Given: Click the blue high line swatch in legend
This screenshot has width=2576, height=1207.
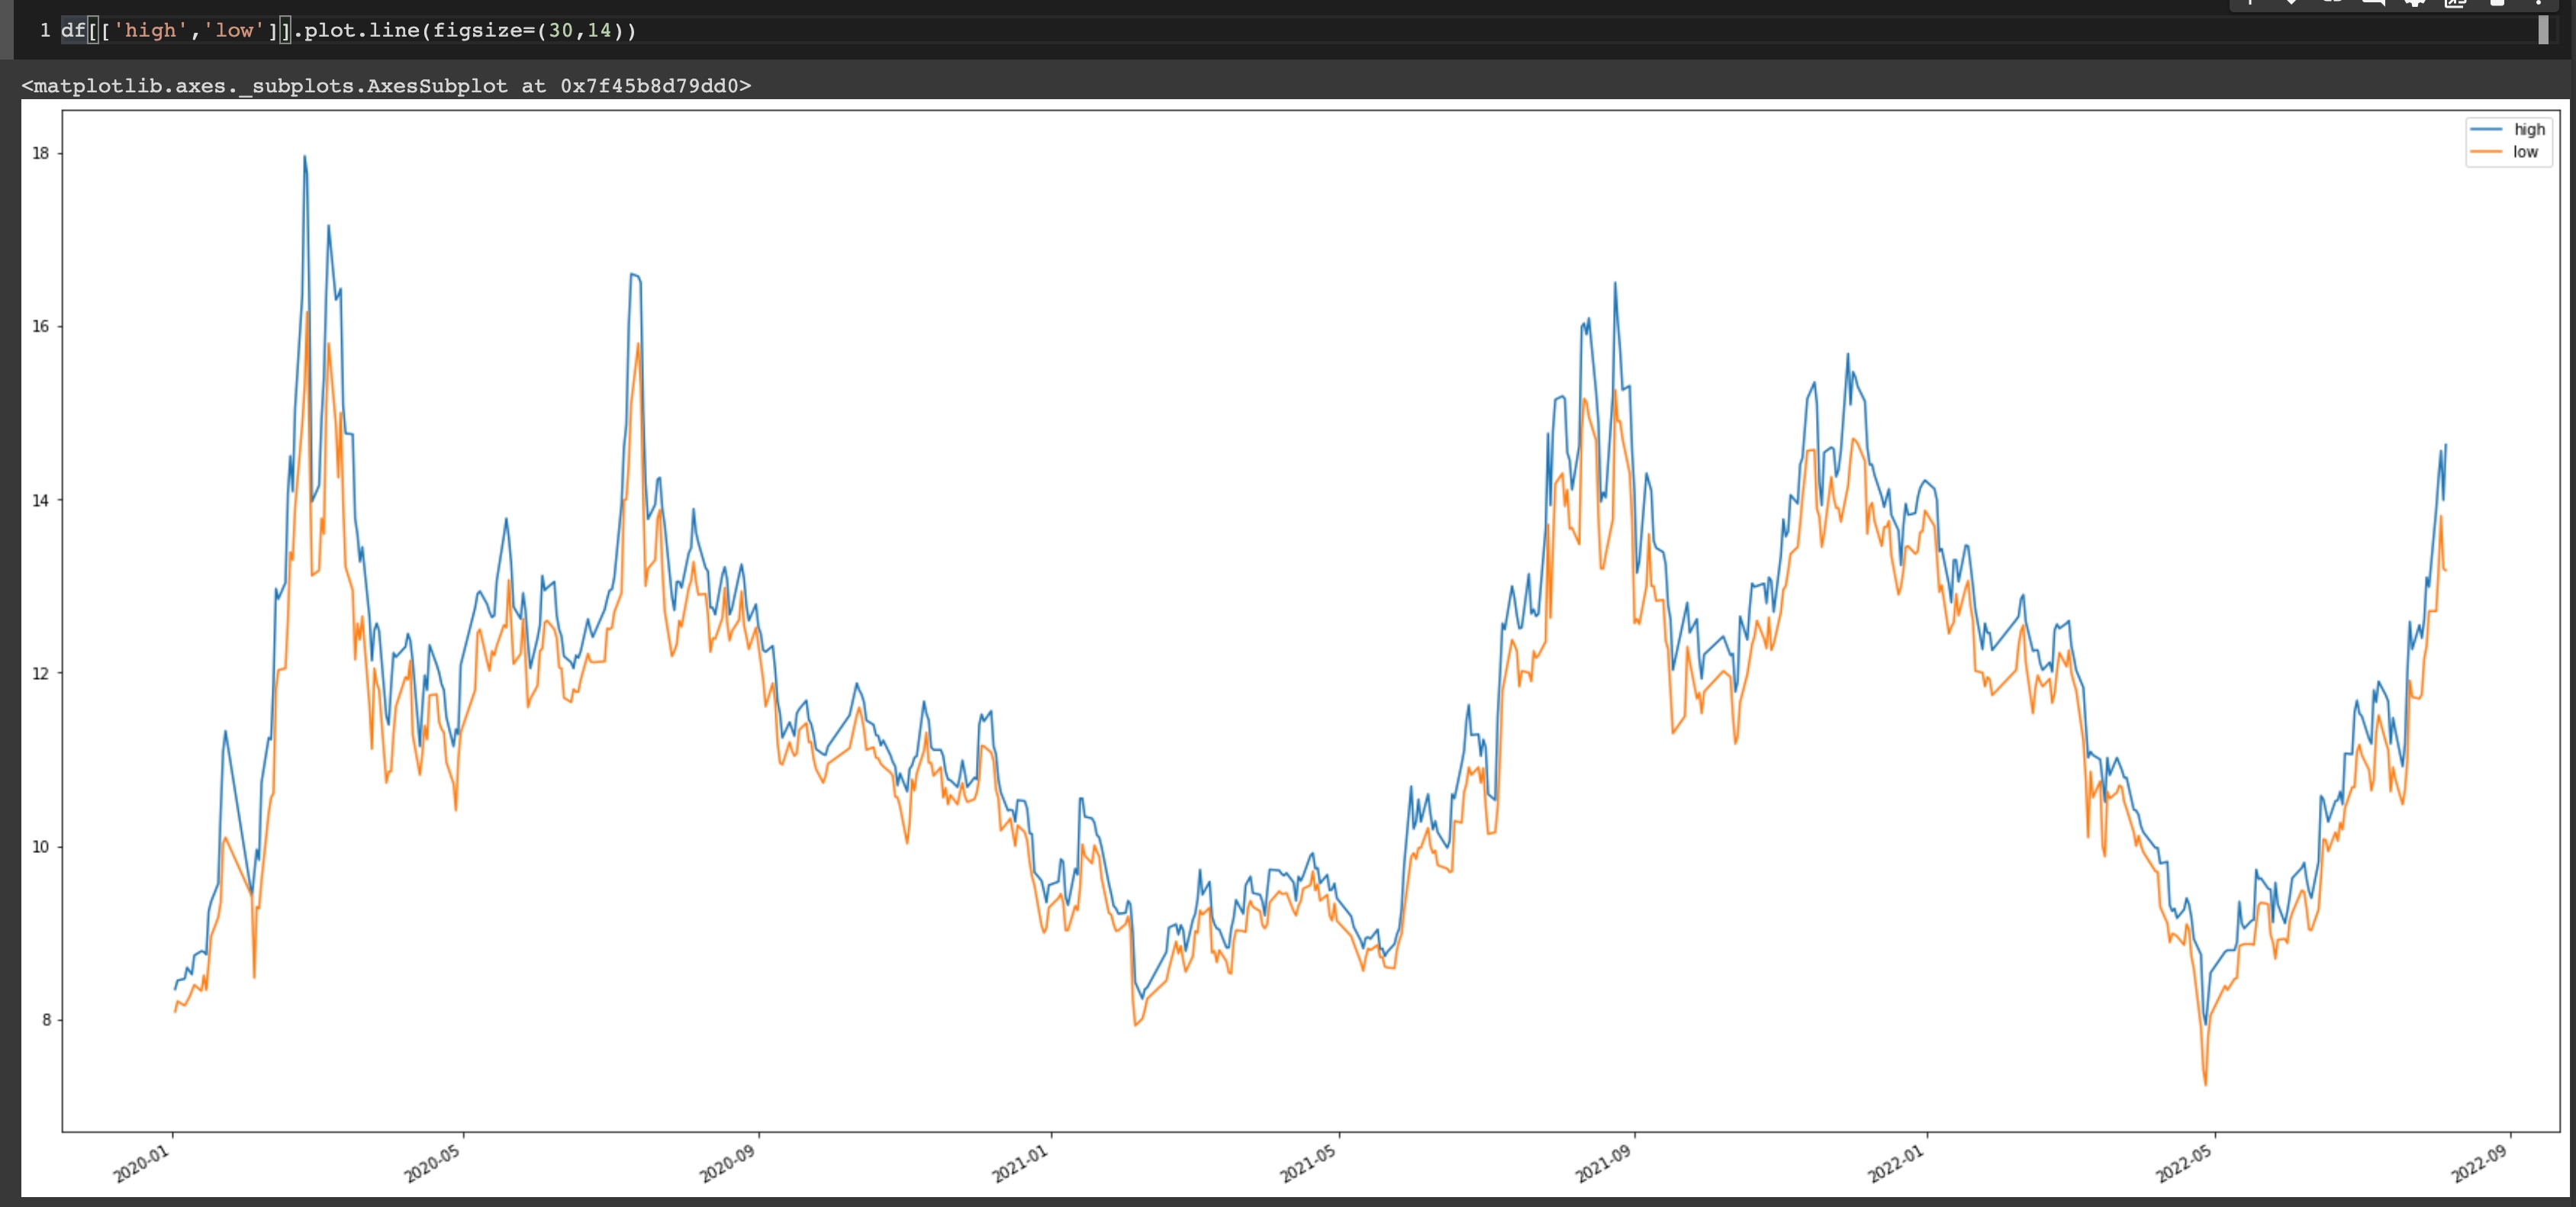Looking at the screenshot, I should (2486, 130).
